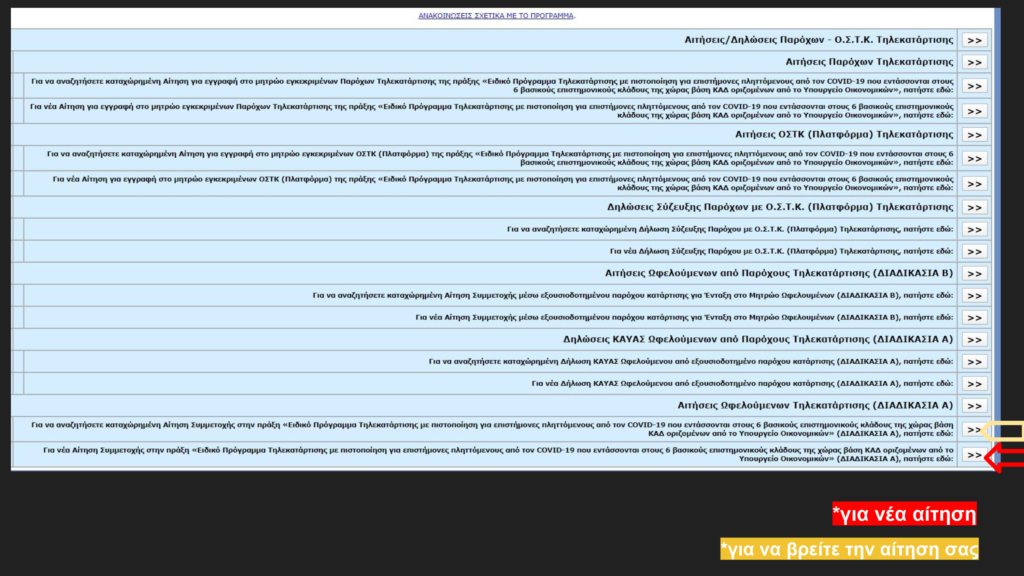Select heading text Αιτήσεις Παρόχων Τηλεκατάρτισης

pos(869,62)
